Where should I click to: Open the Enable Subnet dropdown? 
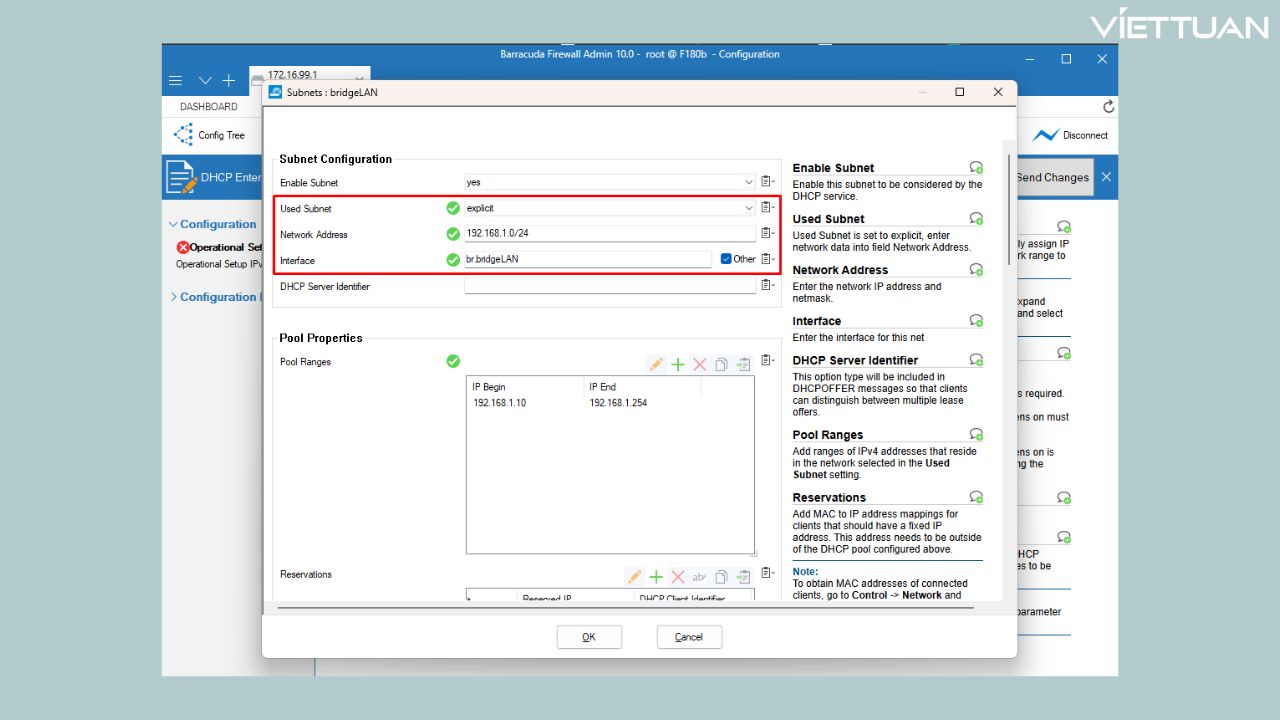(749, 182)
